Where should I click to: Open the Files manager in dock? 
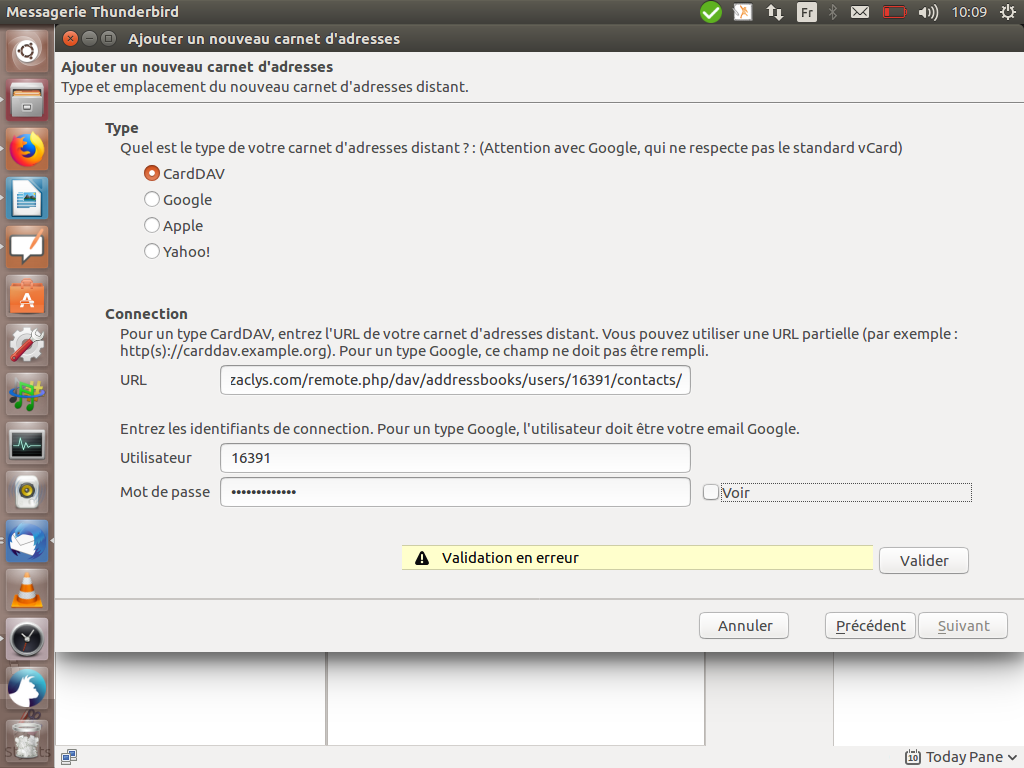click(x=28, y=101)
